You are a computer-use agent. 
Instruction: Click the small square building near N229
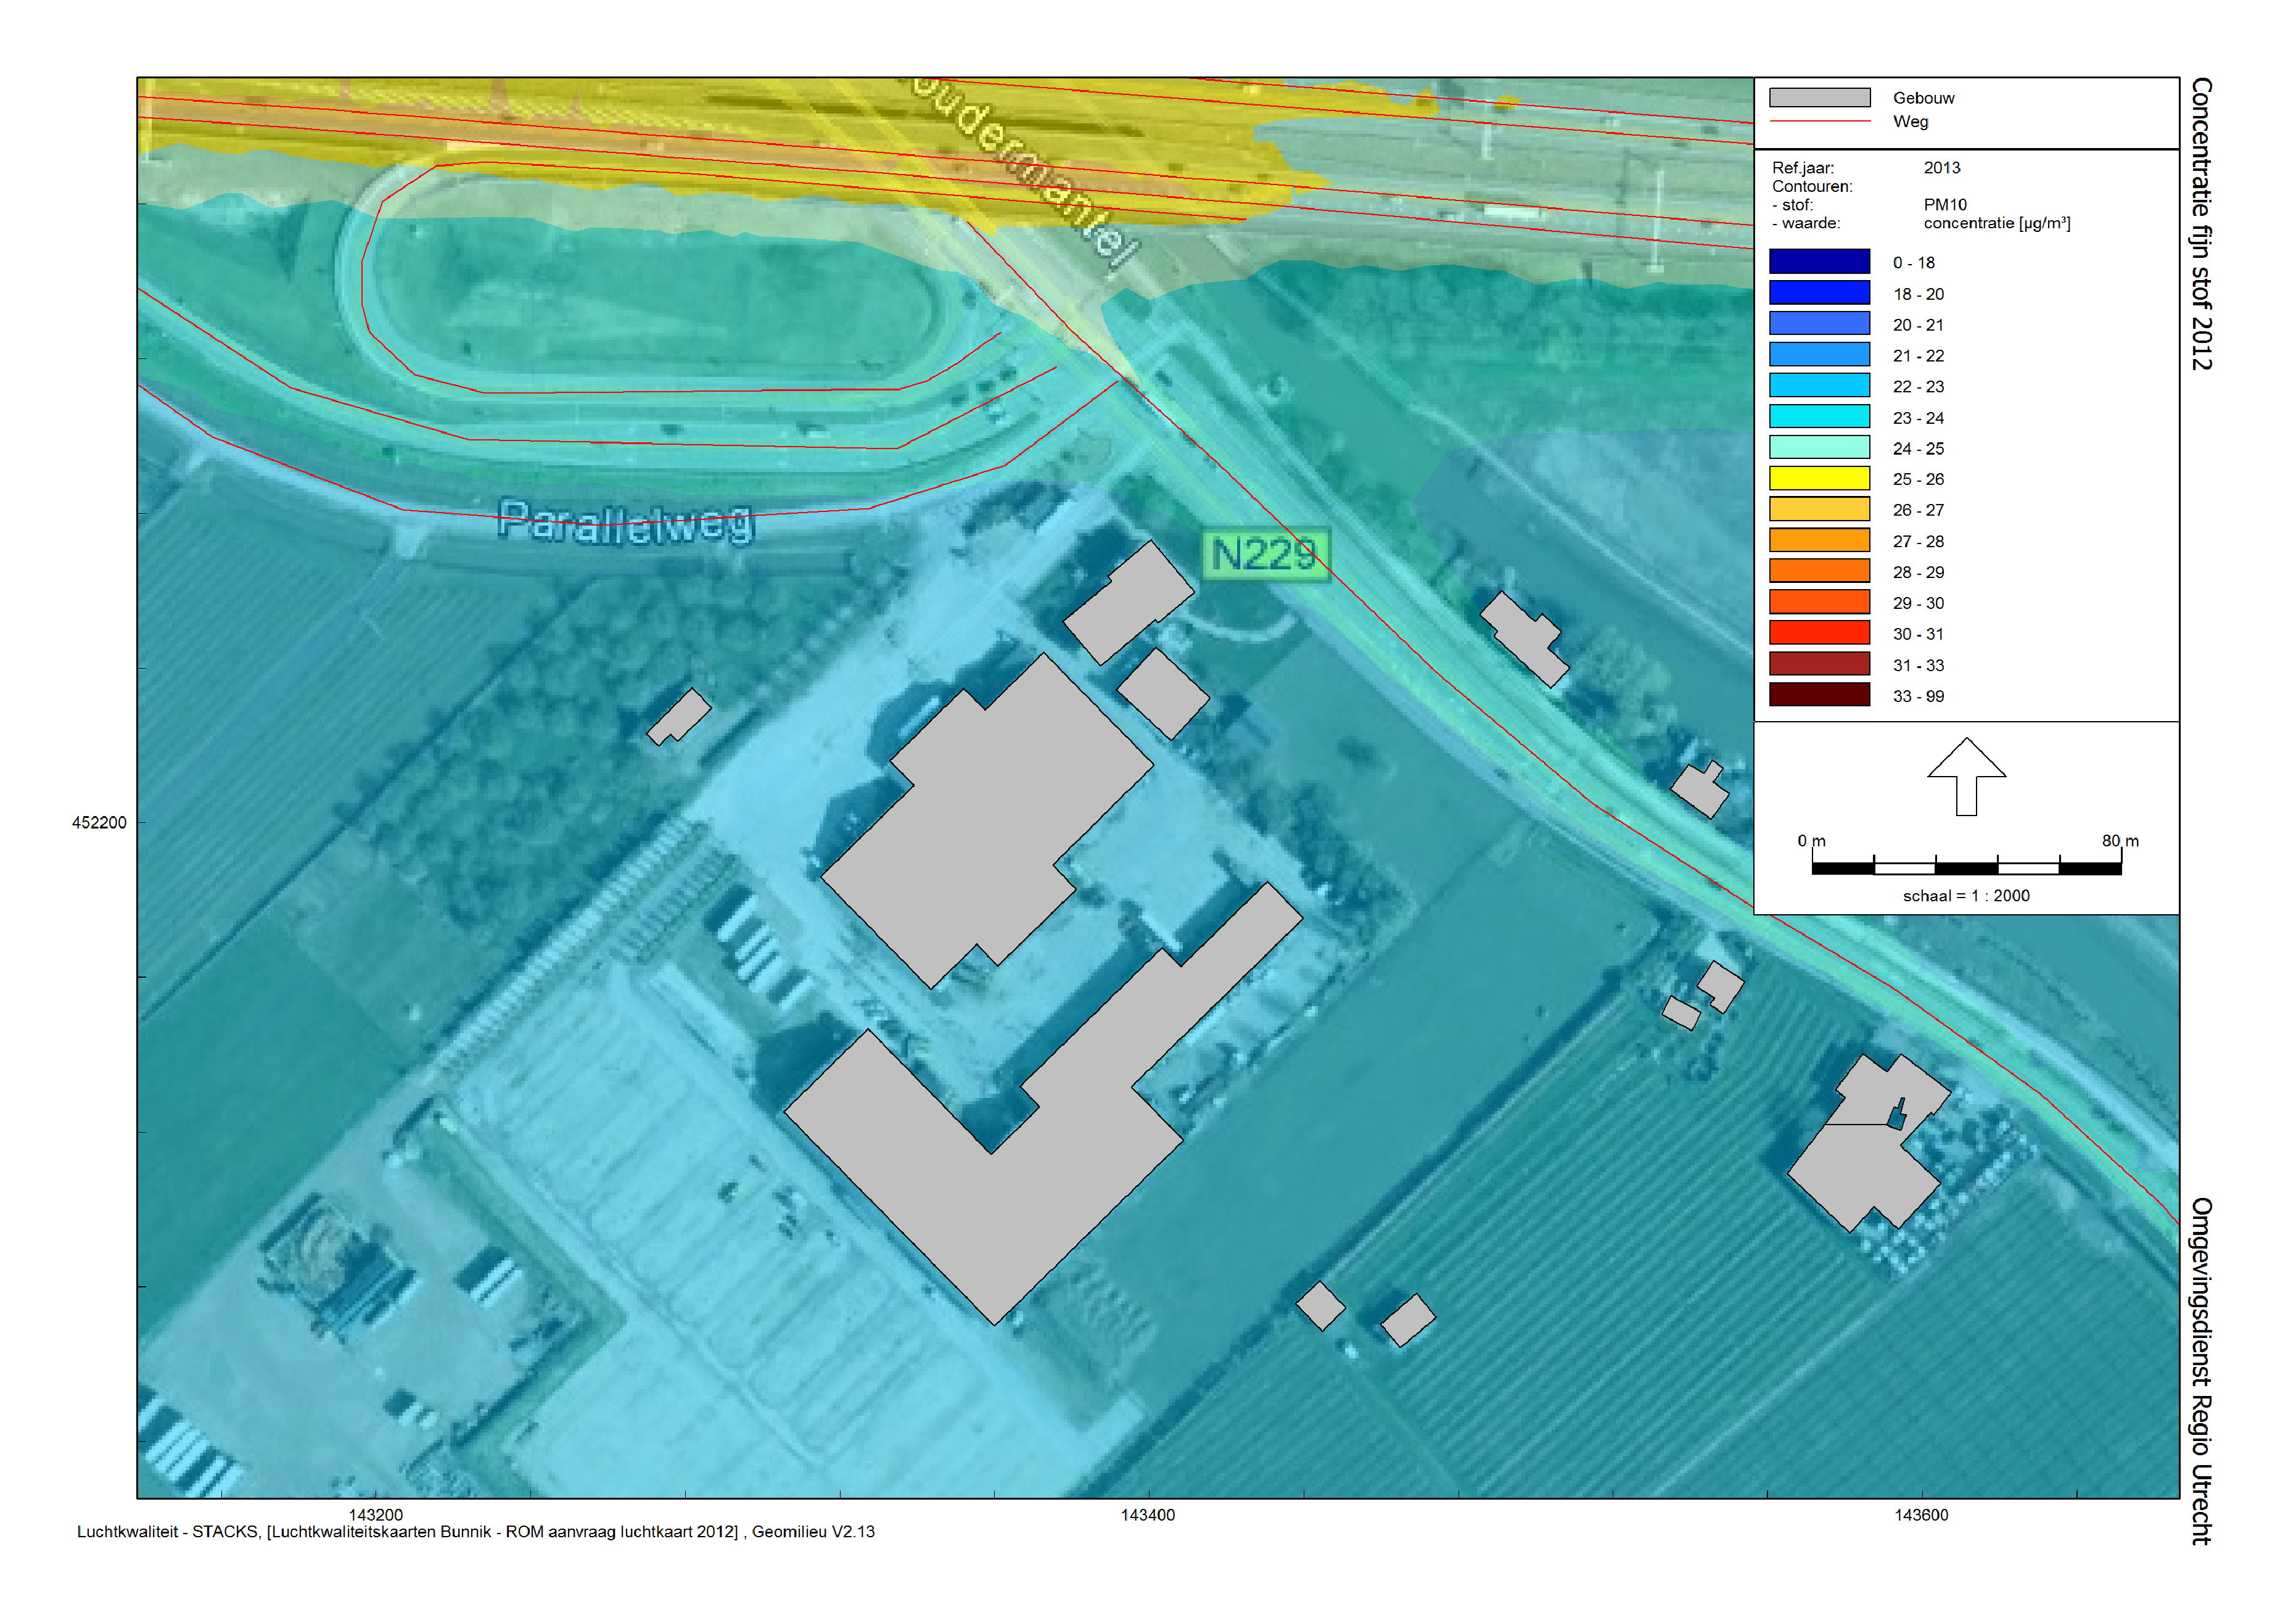[x=1162, y=693]
